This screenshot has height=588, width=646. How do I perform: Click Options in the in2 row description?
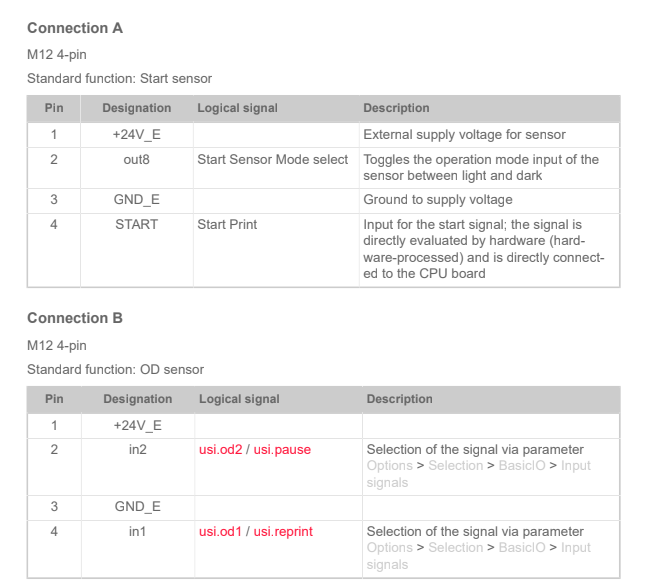point(389,466)
